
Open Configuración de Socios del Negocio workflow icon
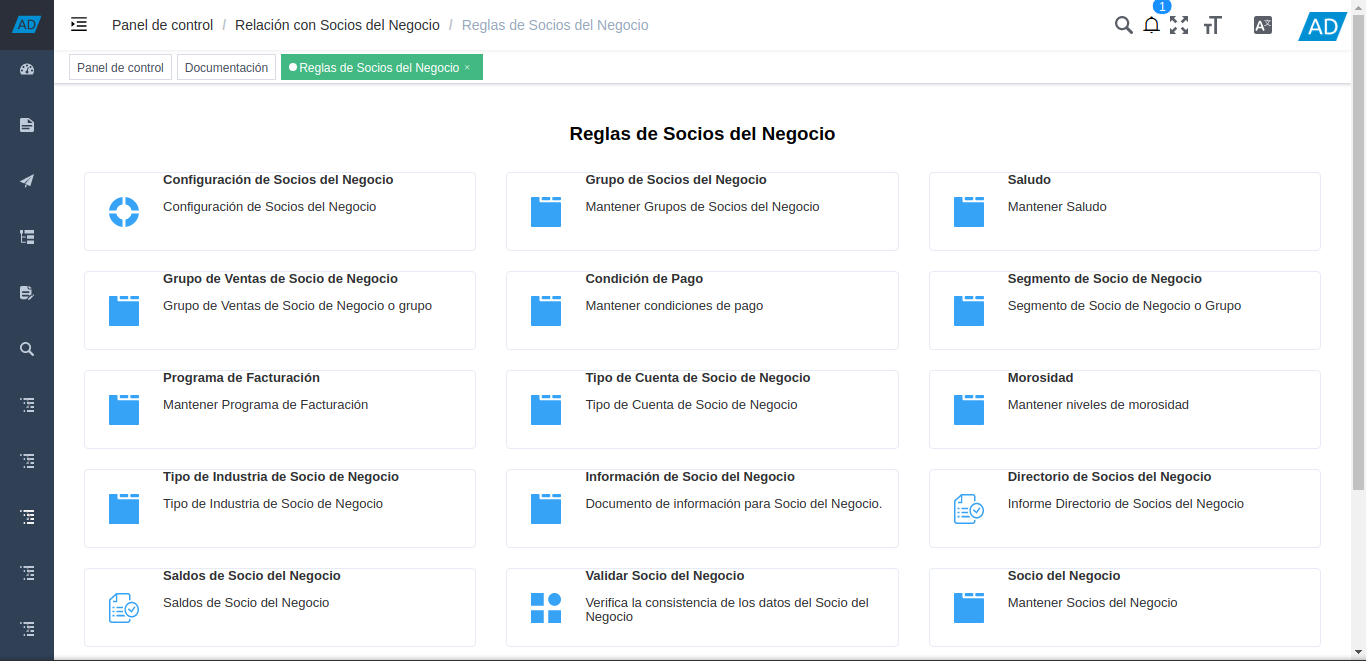tap(123, 211)
